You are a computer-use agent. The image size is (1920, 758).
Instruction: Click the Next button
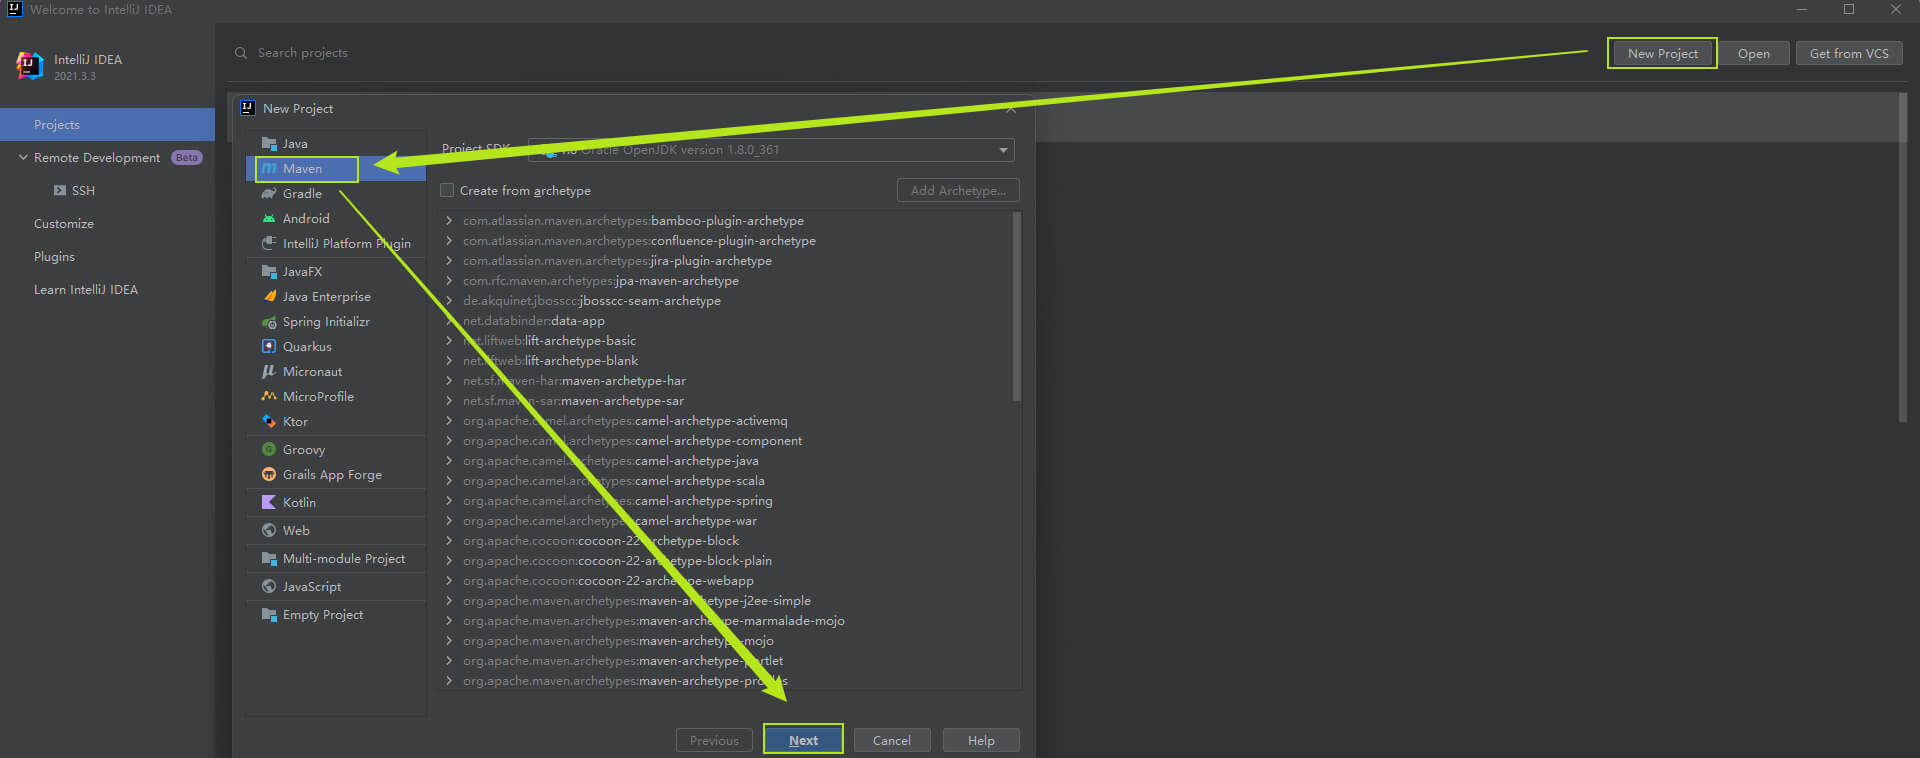(x=803, y=740)
